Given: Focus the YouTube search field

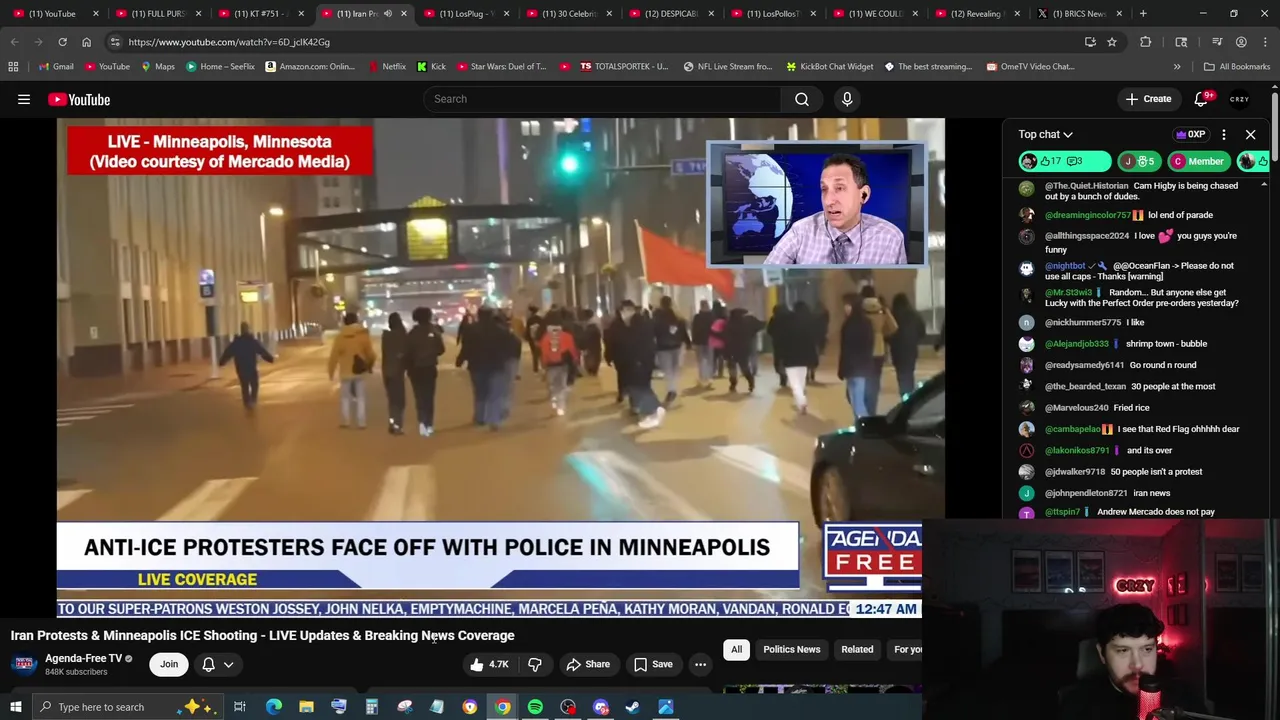Looking at the screenshot, I should pos(603,99).
